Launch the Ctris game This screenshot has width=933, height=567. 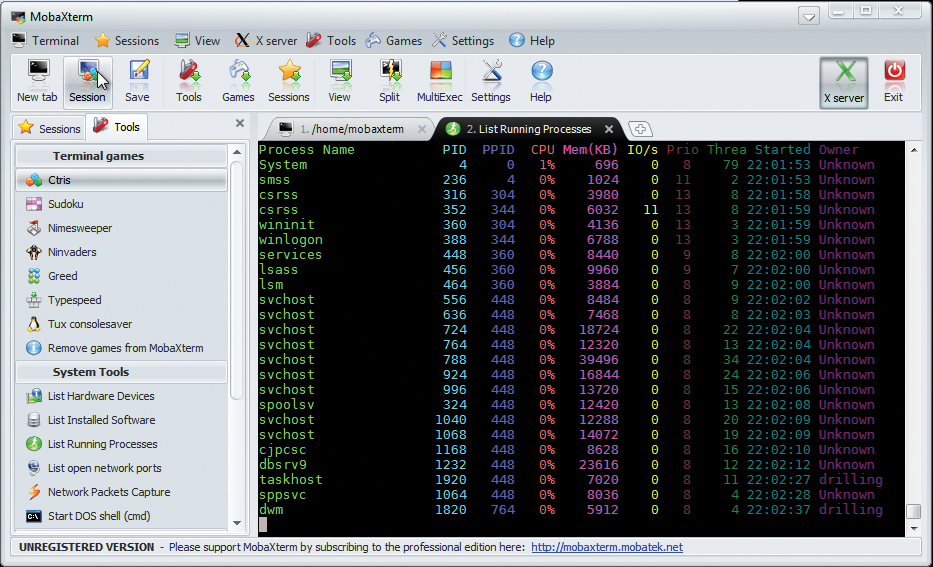pos(121,180)
